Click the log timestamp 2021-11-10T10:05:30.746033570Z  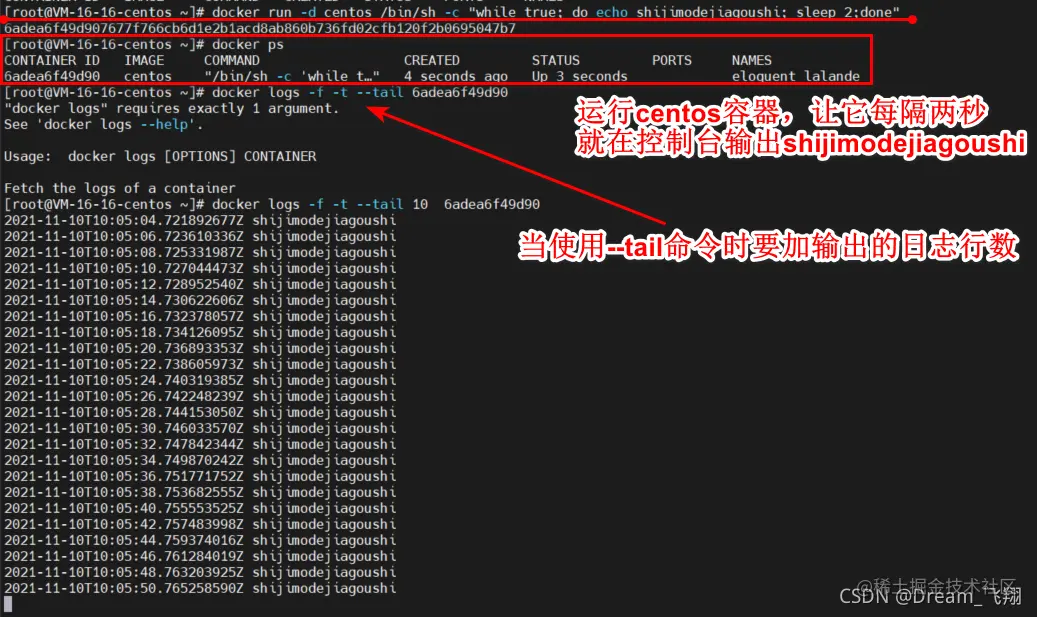[124, 428]
